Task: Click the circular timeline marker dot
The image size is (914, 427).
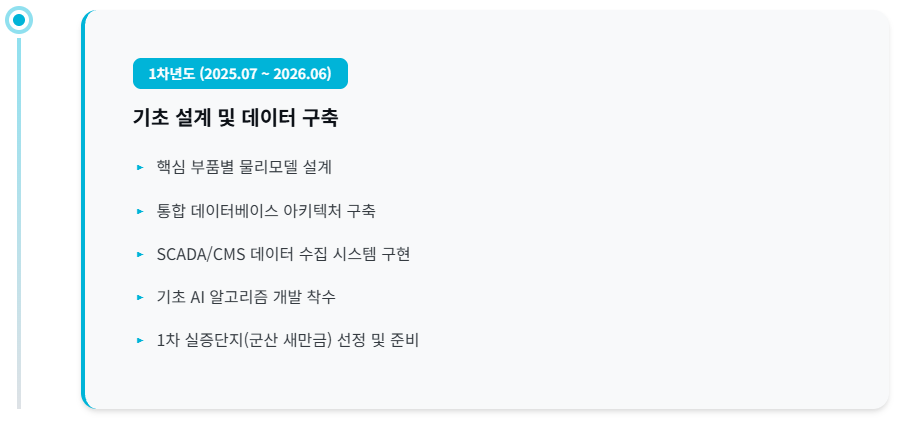Action: point(18,19)
